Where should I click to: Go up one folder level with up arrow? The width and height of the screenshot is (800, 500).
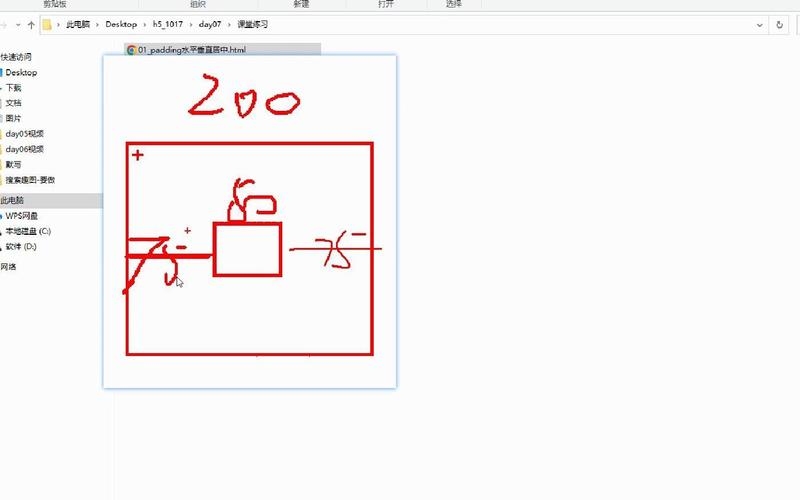click(31, 24)
